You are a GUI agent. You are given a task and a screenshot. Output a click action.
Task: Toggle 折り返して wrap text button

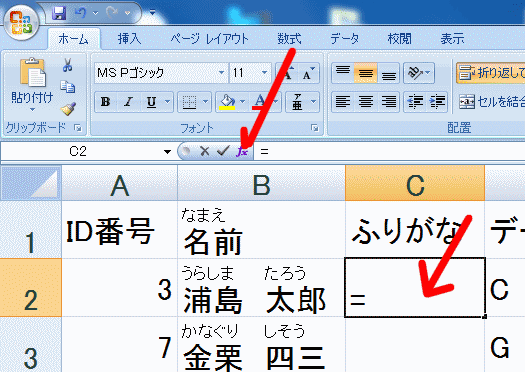click(x=491, y=73)
